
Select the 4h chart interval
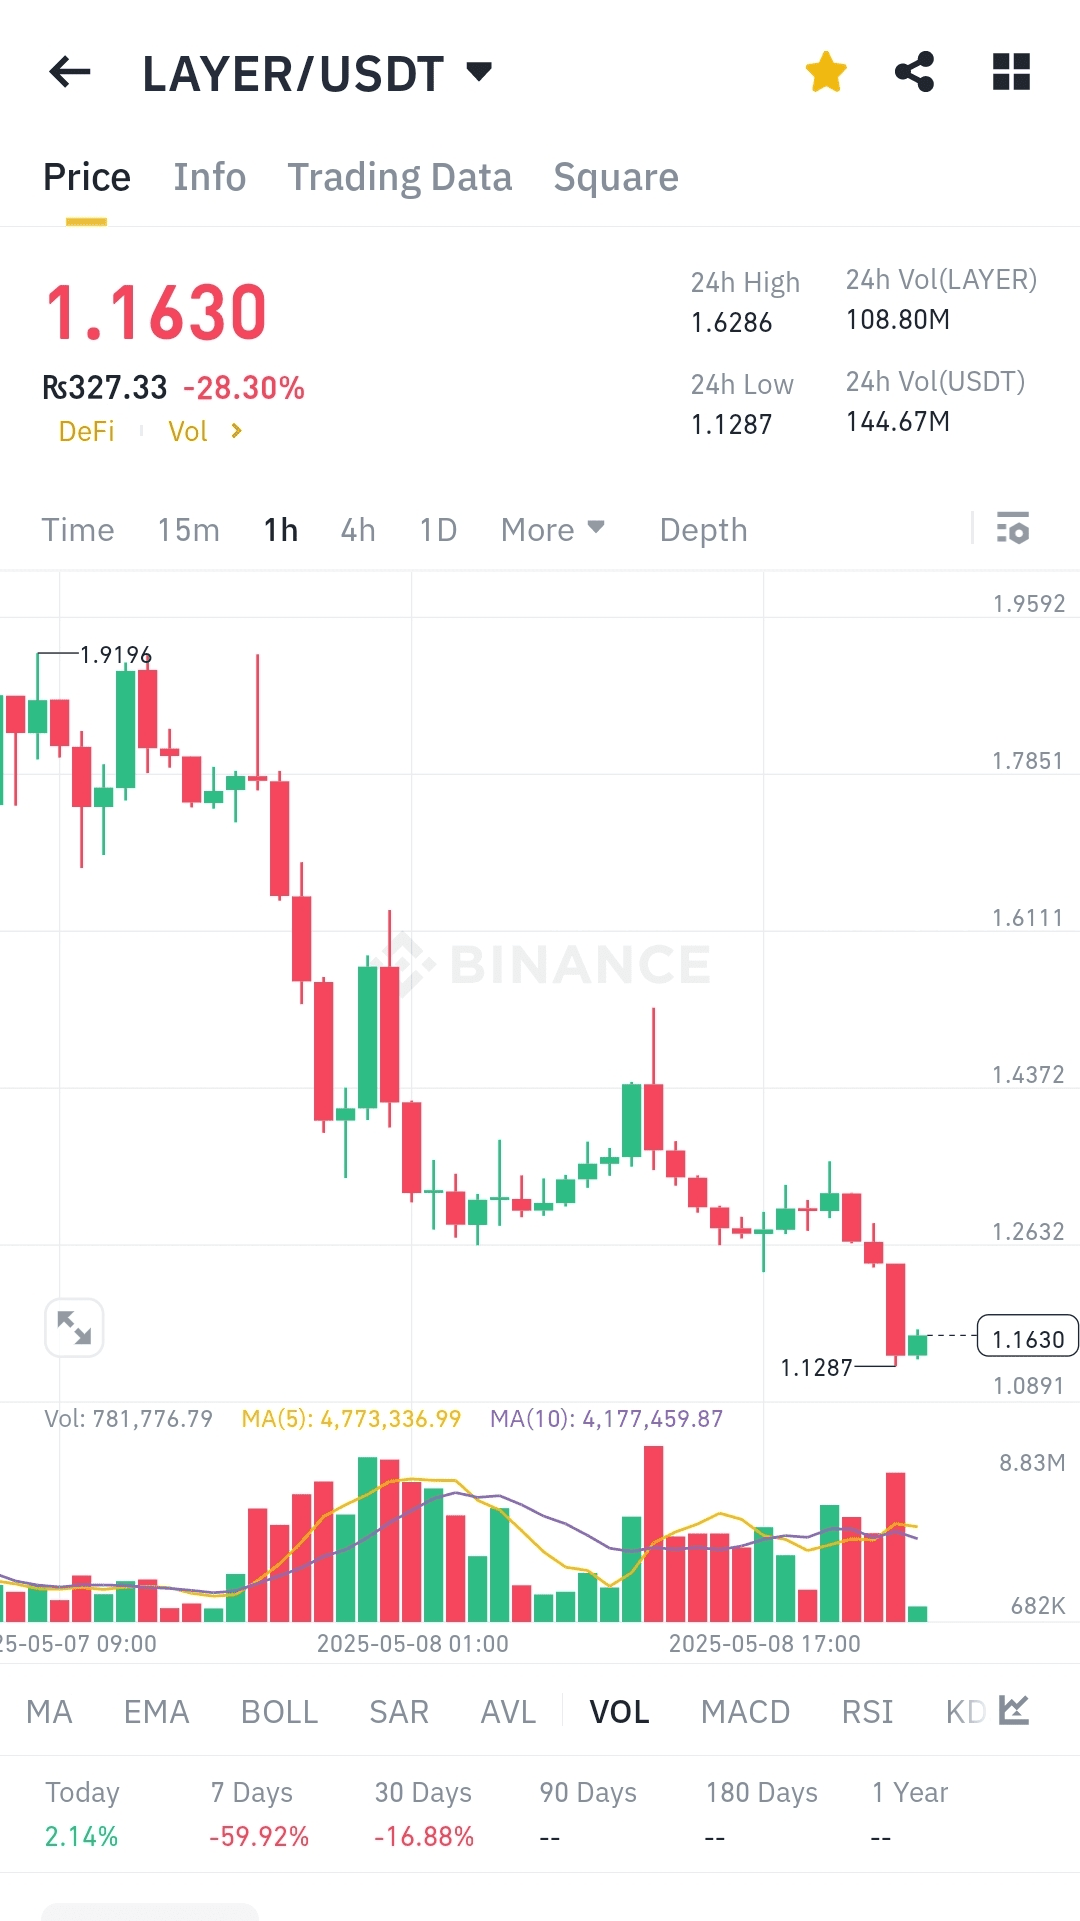click(x=358, y=529)
